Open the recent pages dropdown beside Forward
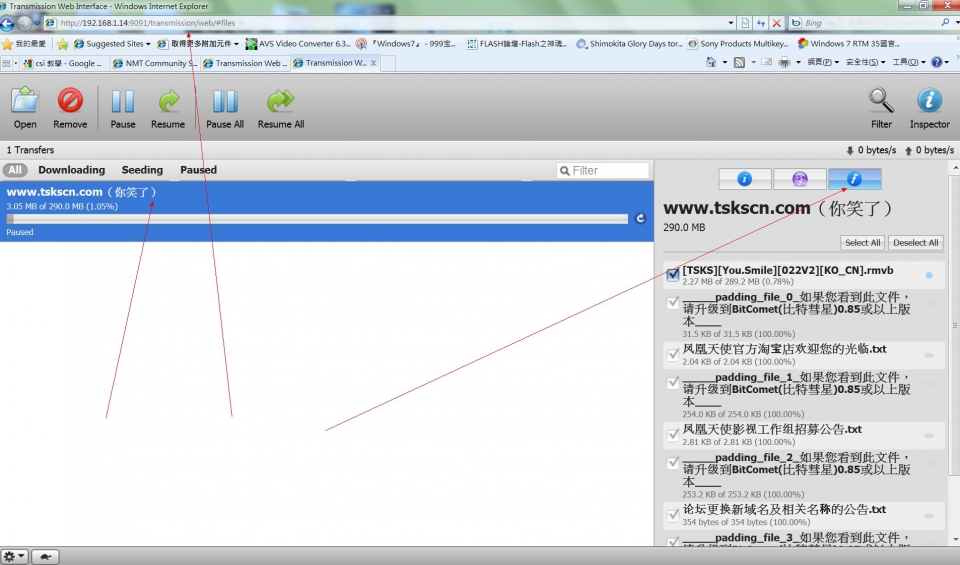 (x=37, y=23)
